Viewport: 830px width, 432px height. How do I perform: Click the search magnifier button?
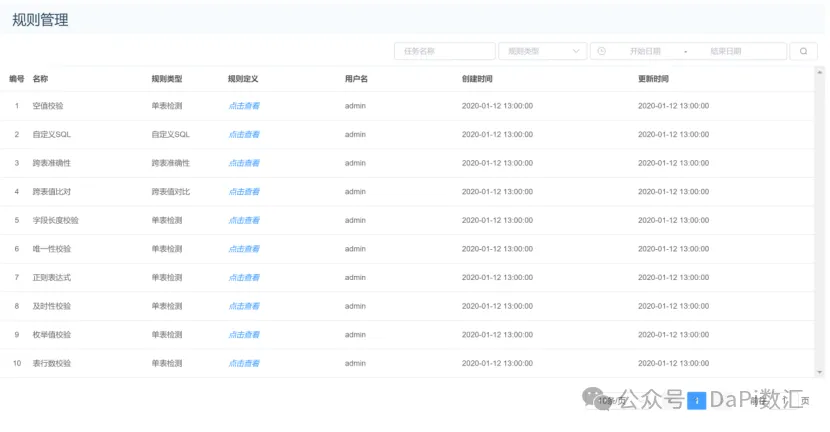803,51
